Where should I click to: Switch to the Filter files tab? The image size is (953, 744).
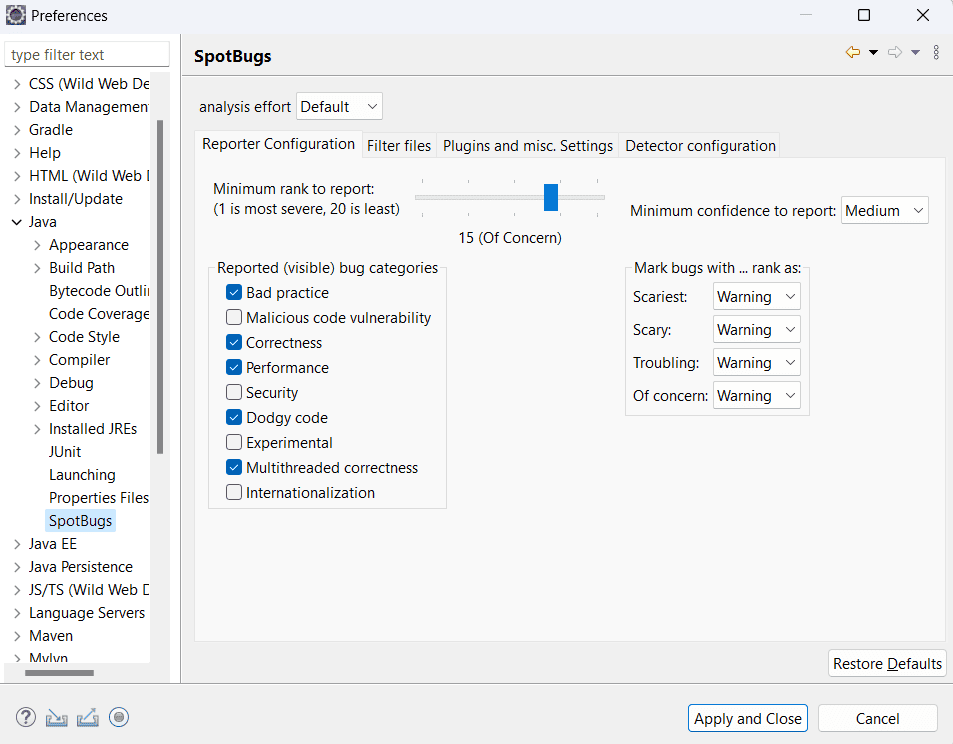click(399, 146)
